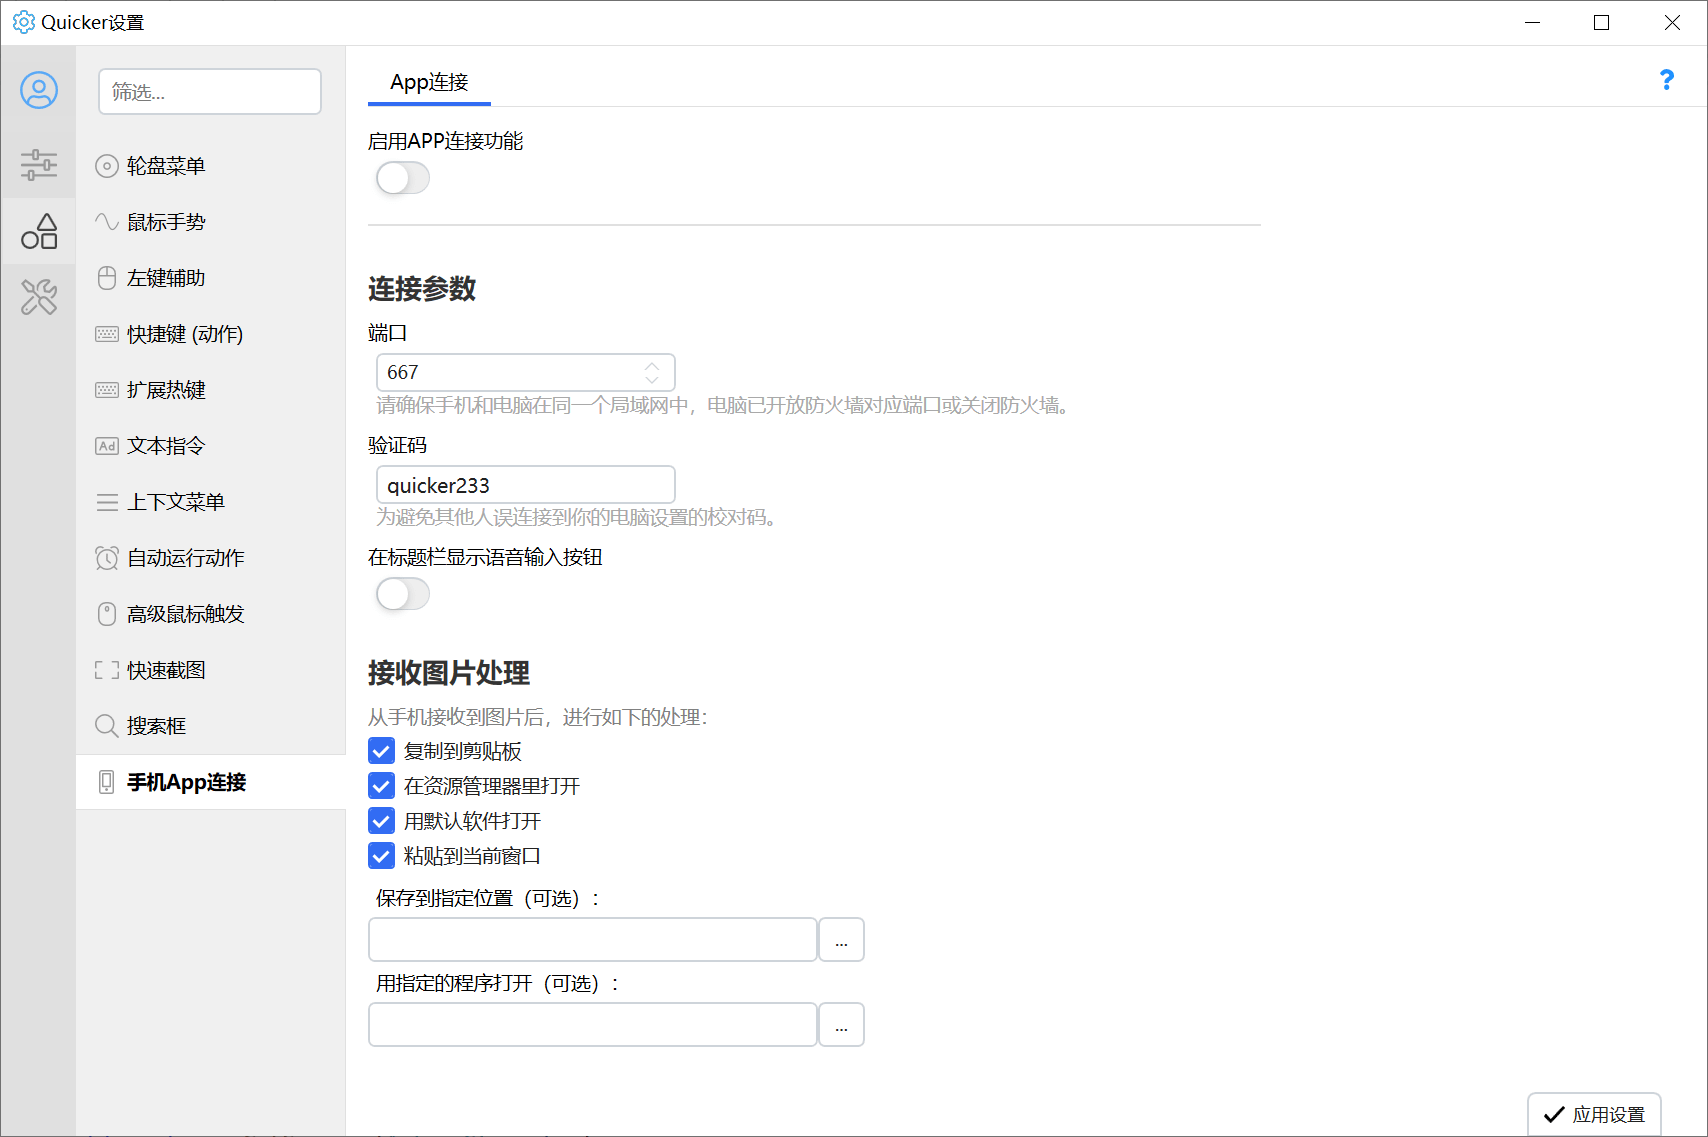Click the 保存到指定位置 path field
Screen dimensions: 1708x1137
(x=593, y=940)
